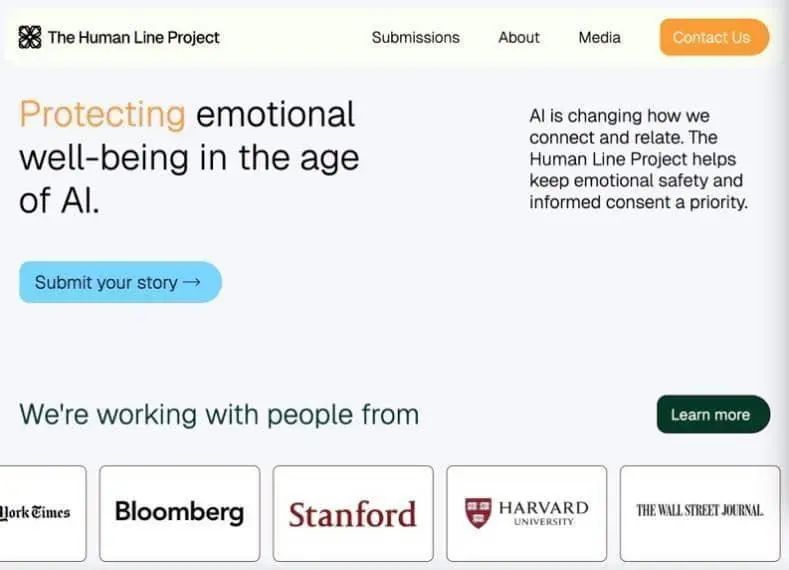
Task: Click "The Human Line Project" site name
Action: click(133, 38)
